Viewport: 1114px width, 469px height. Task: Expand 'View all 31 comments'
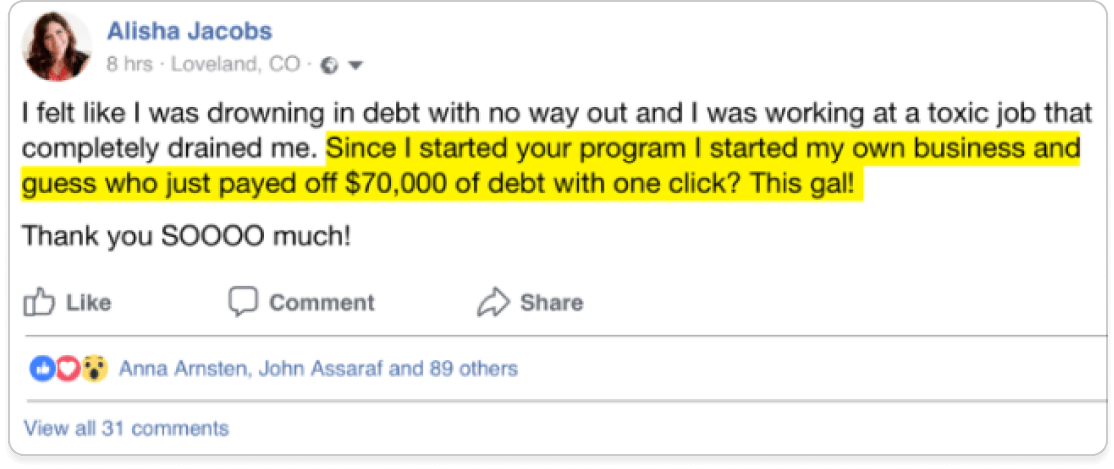coord(126,428)
